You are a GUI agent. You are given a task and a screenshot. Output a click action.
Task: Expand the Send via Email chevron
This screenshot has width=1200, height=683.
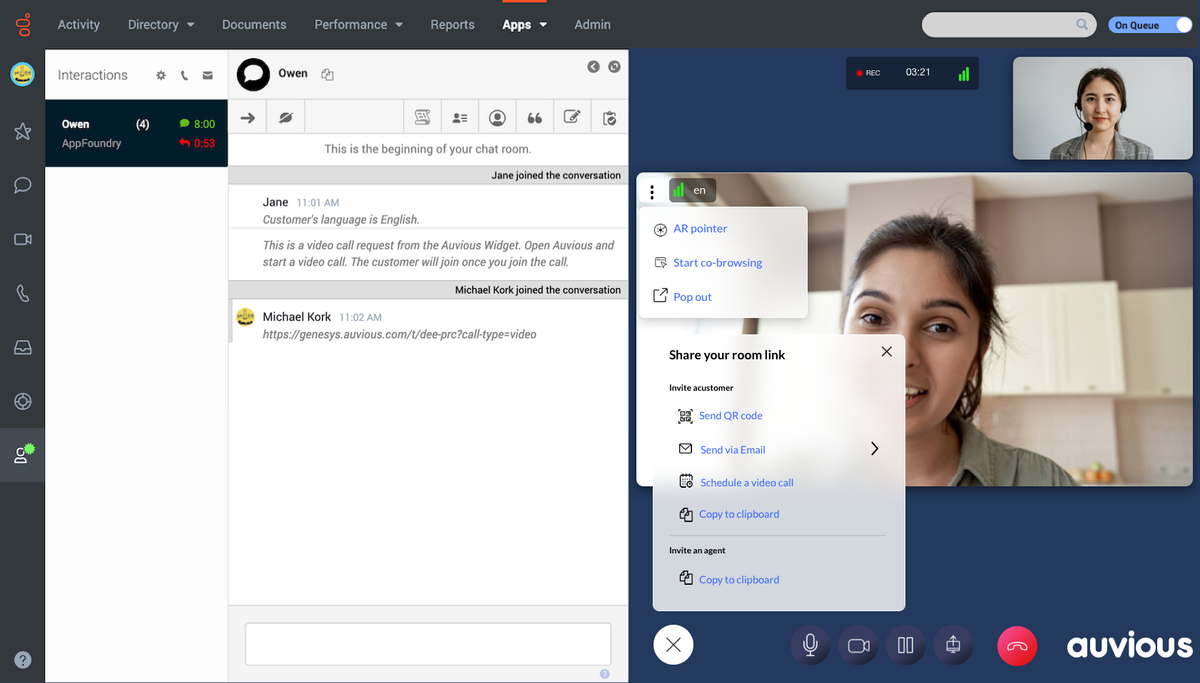(x=874, y=449)
